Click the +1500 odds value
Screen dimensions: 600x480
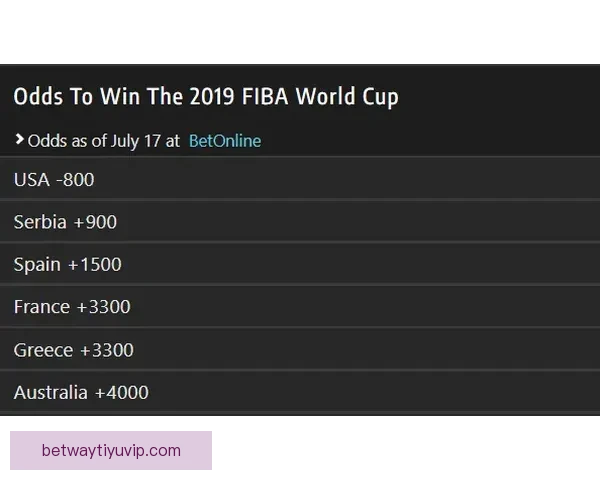95,265
